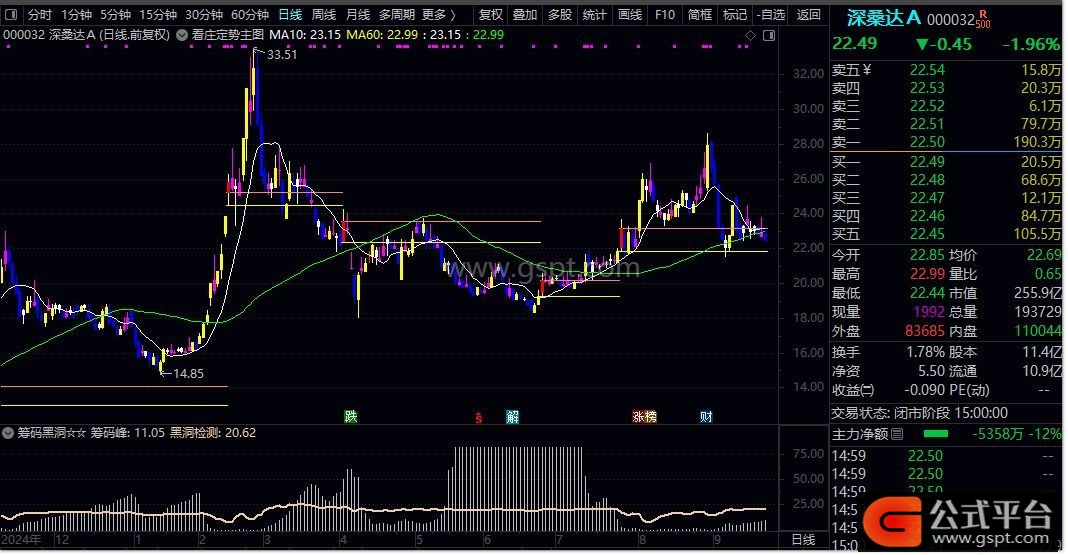Toggle -自选 to remove from watchlist
Image resolution: width=1068 pixels, height=555 pixels.
click(x=770, y=15)
